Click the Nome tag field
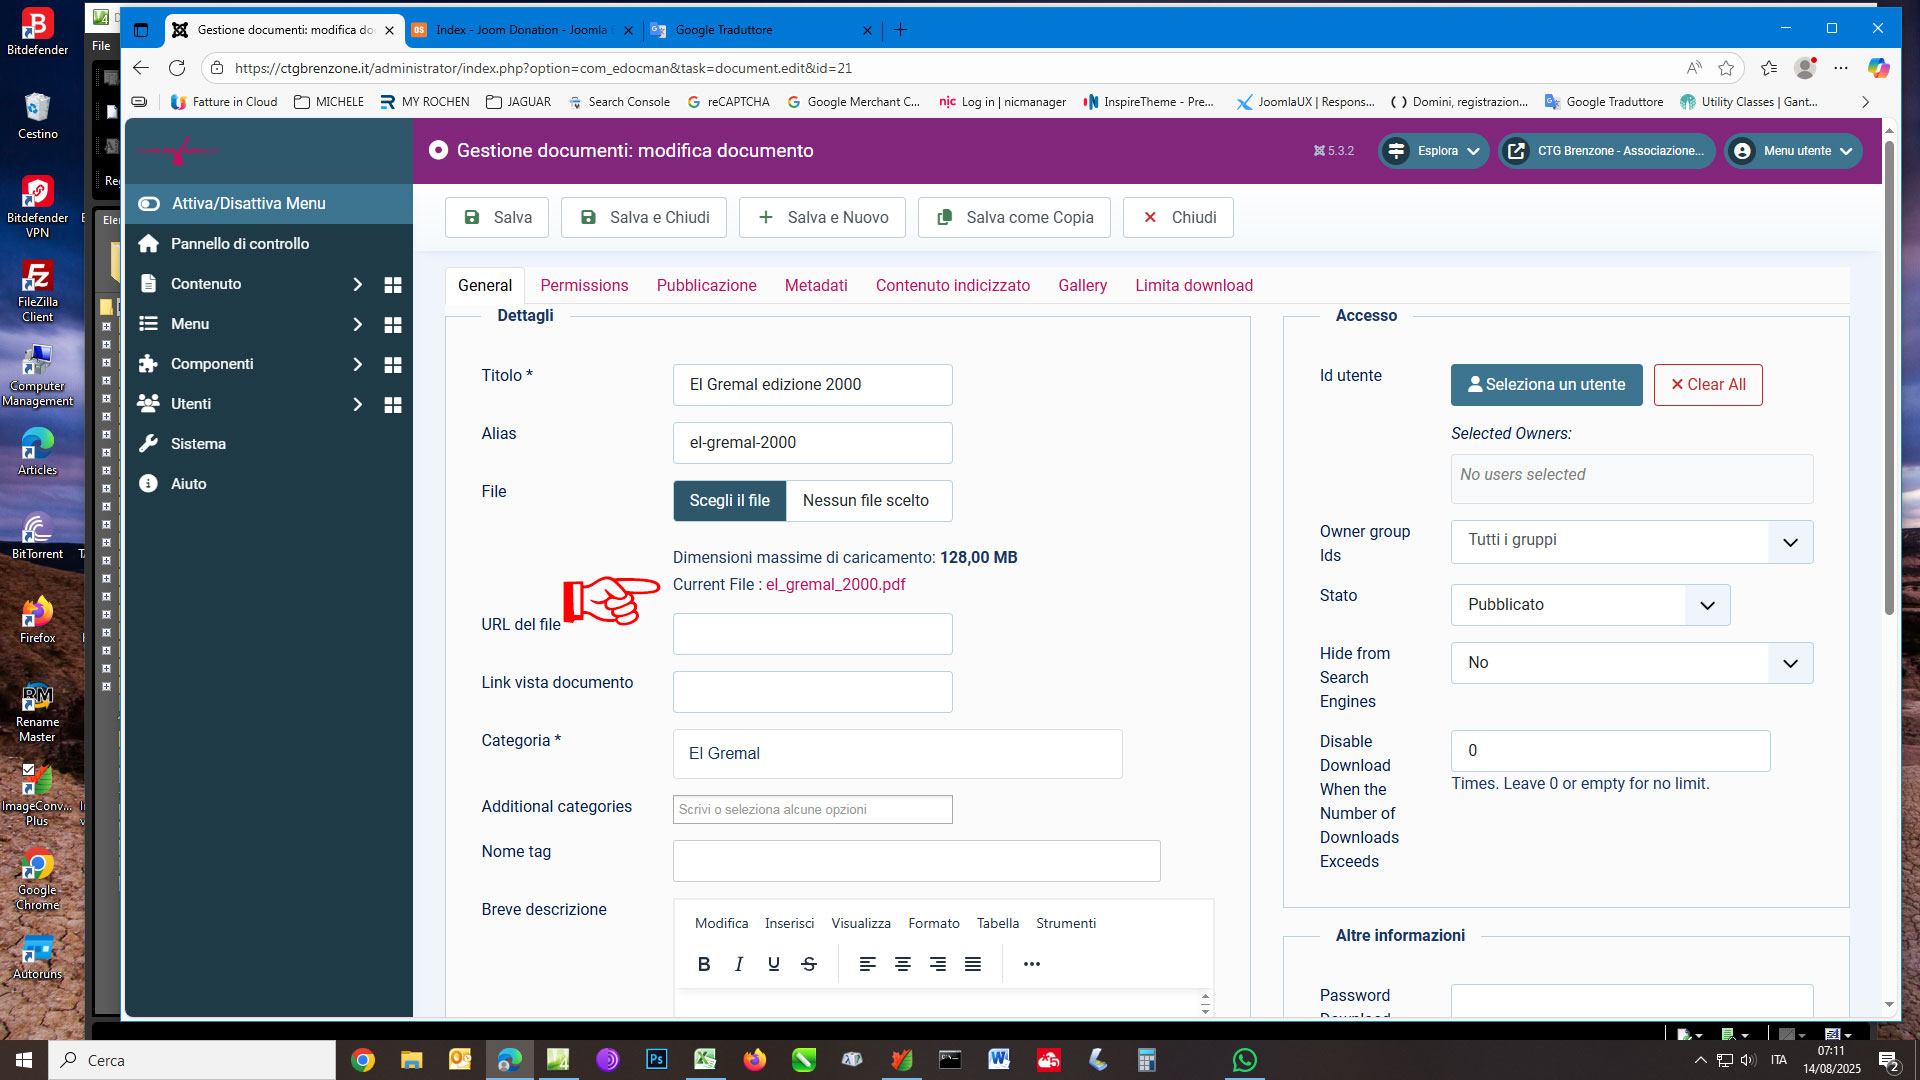Image resolution: width=1920 pixels, height=1080 pixels. pyautogui.click(x=916, y=861)
